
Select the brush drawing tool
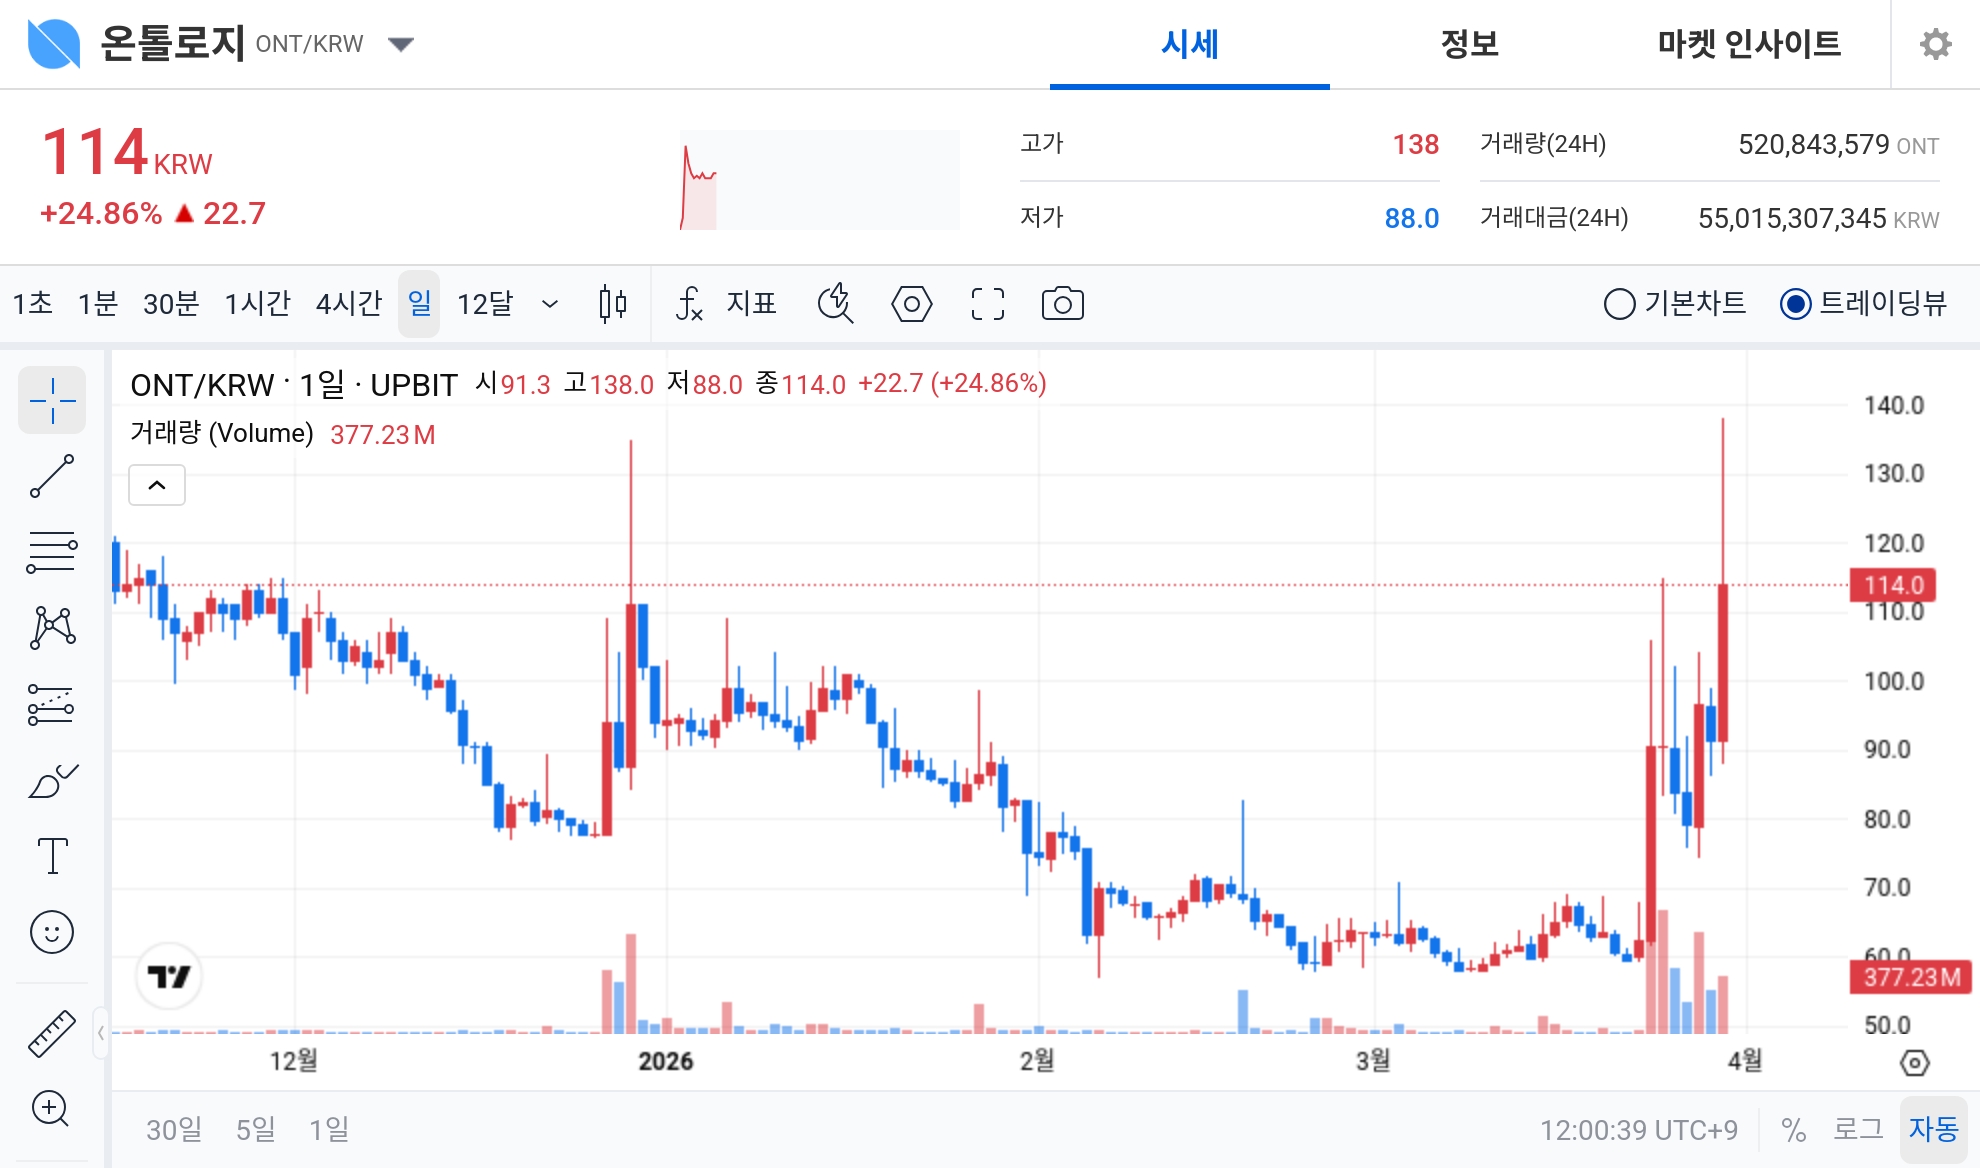[x=52, y=780]
